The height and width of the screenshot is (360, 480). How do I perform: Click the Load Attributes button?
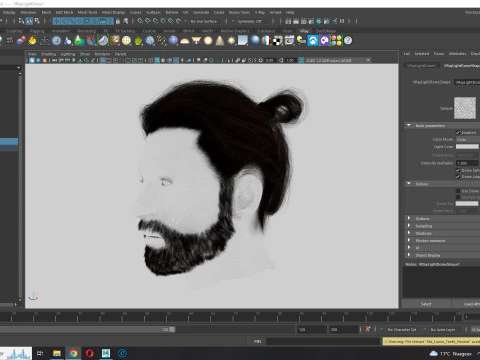(467, 304)
